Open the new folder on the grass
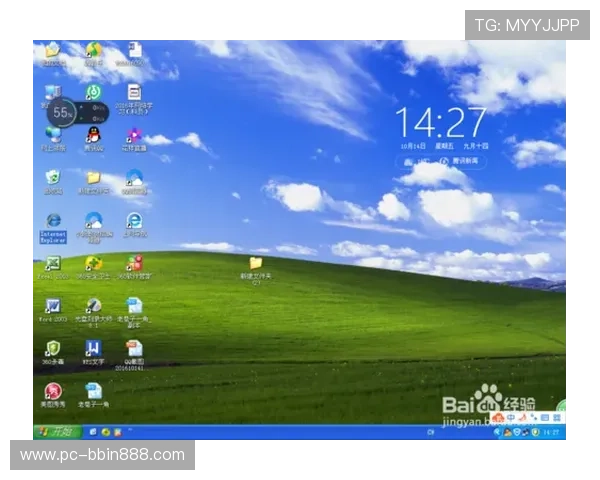This screenshot has height=480, width=600. pyautogui.click(x=256, y=263)
